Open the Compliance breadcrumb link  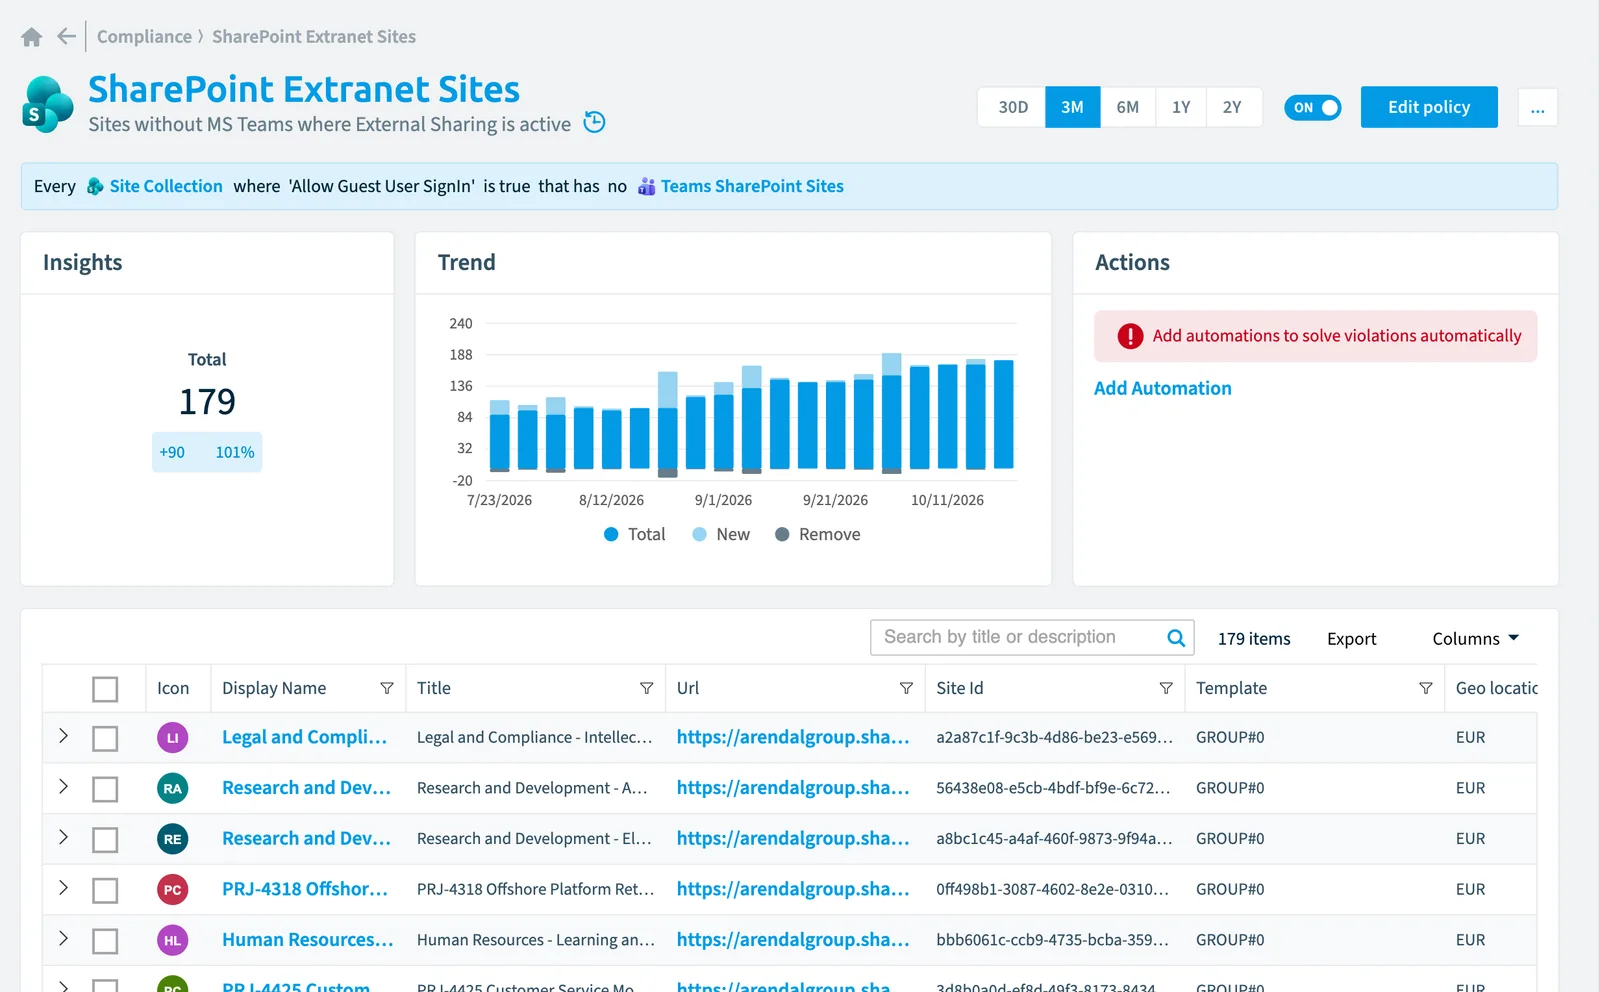click(144, 37)
